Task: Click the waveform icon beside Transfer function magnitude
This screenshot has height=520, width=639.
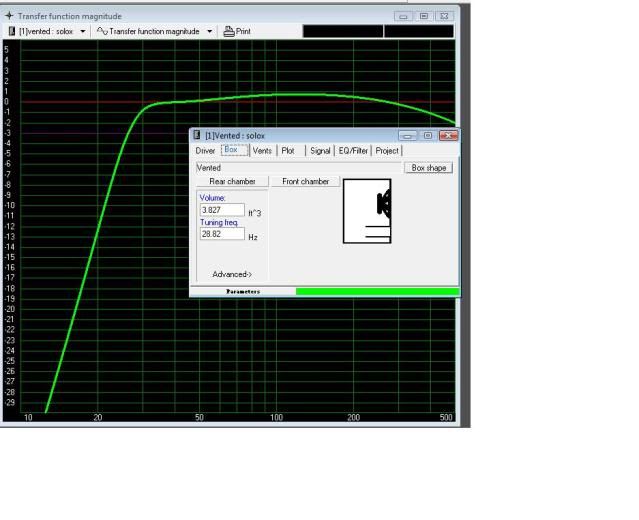Action: click(102, 31)
